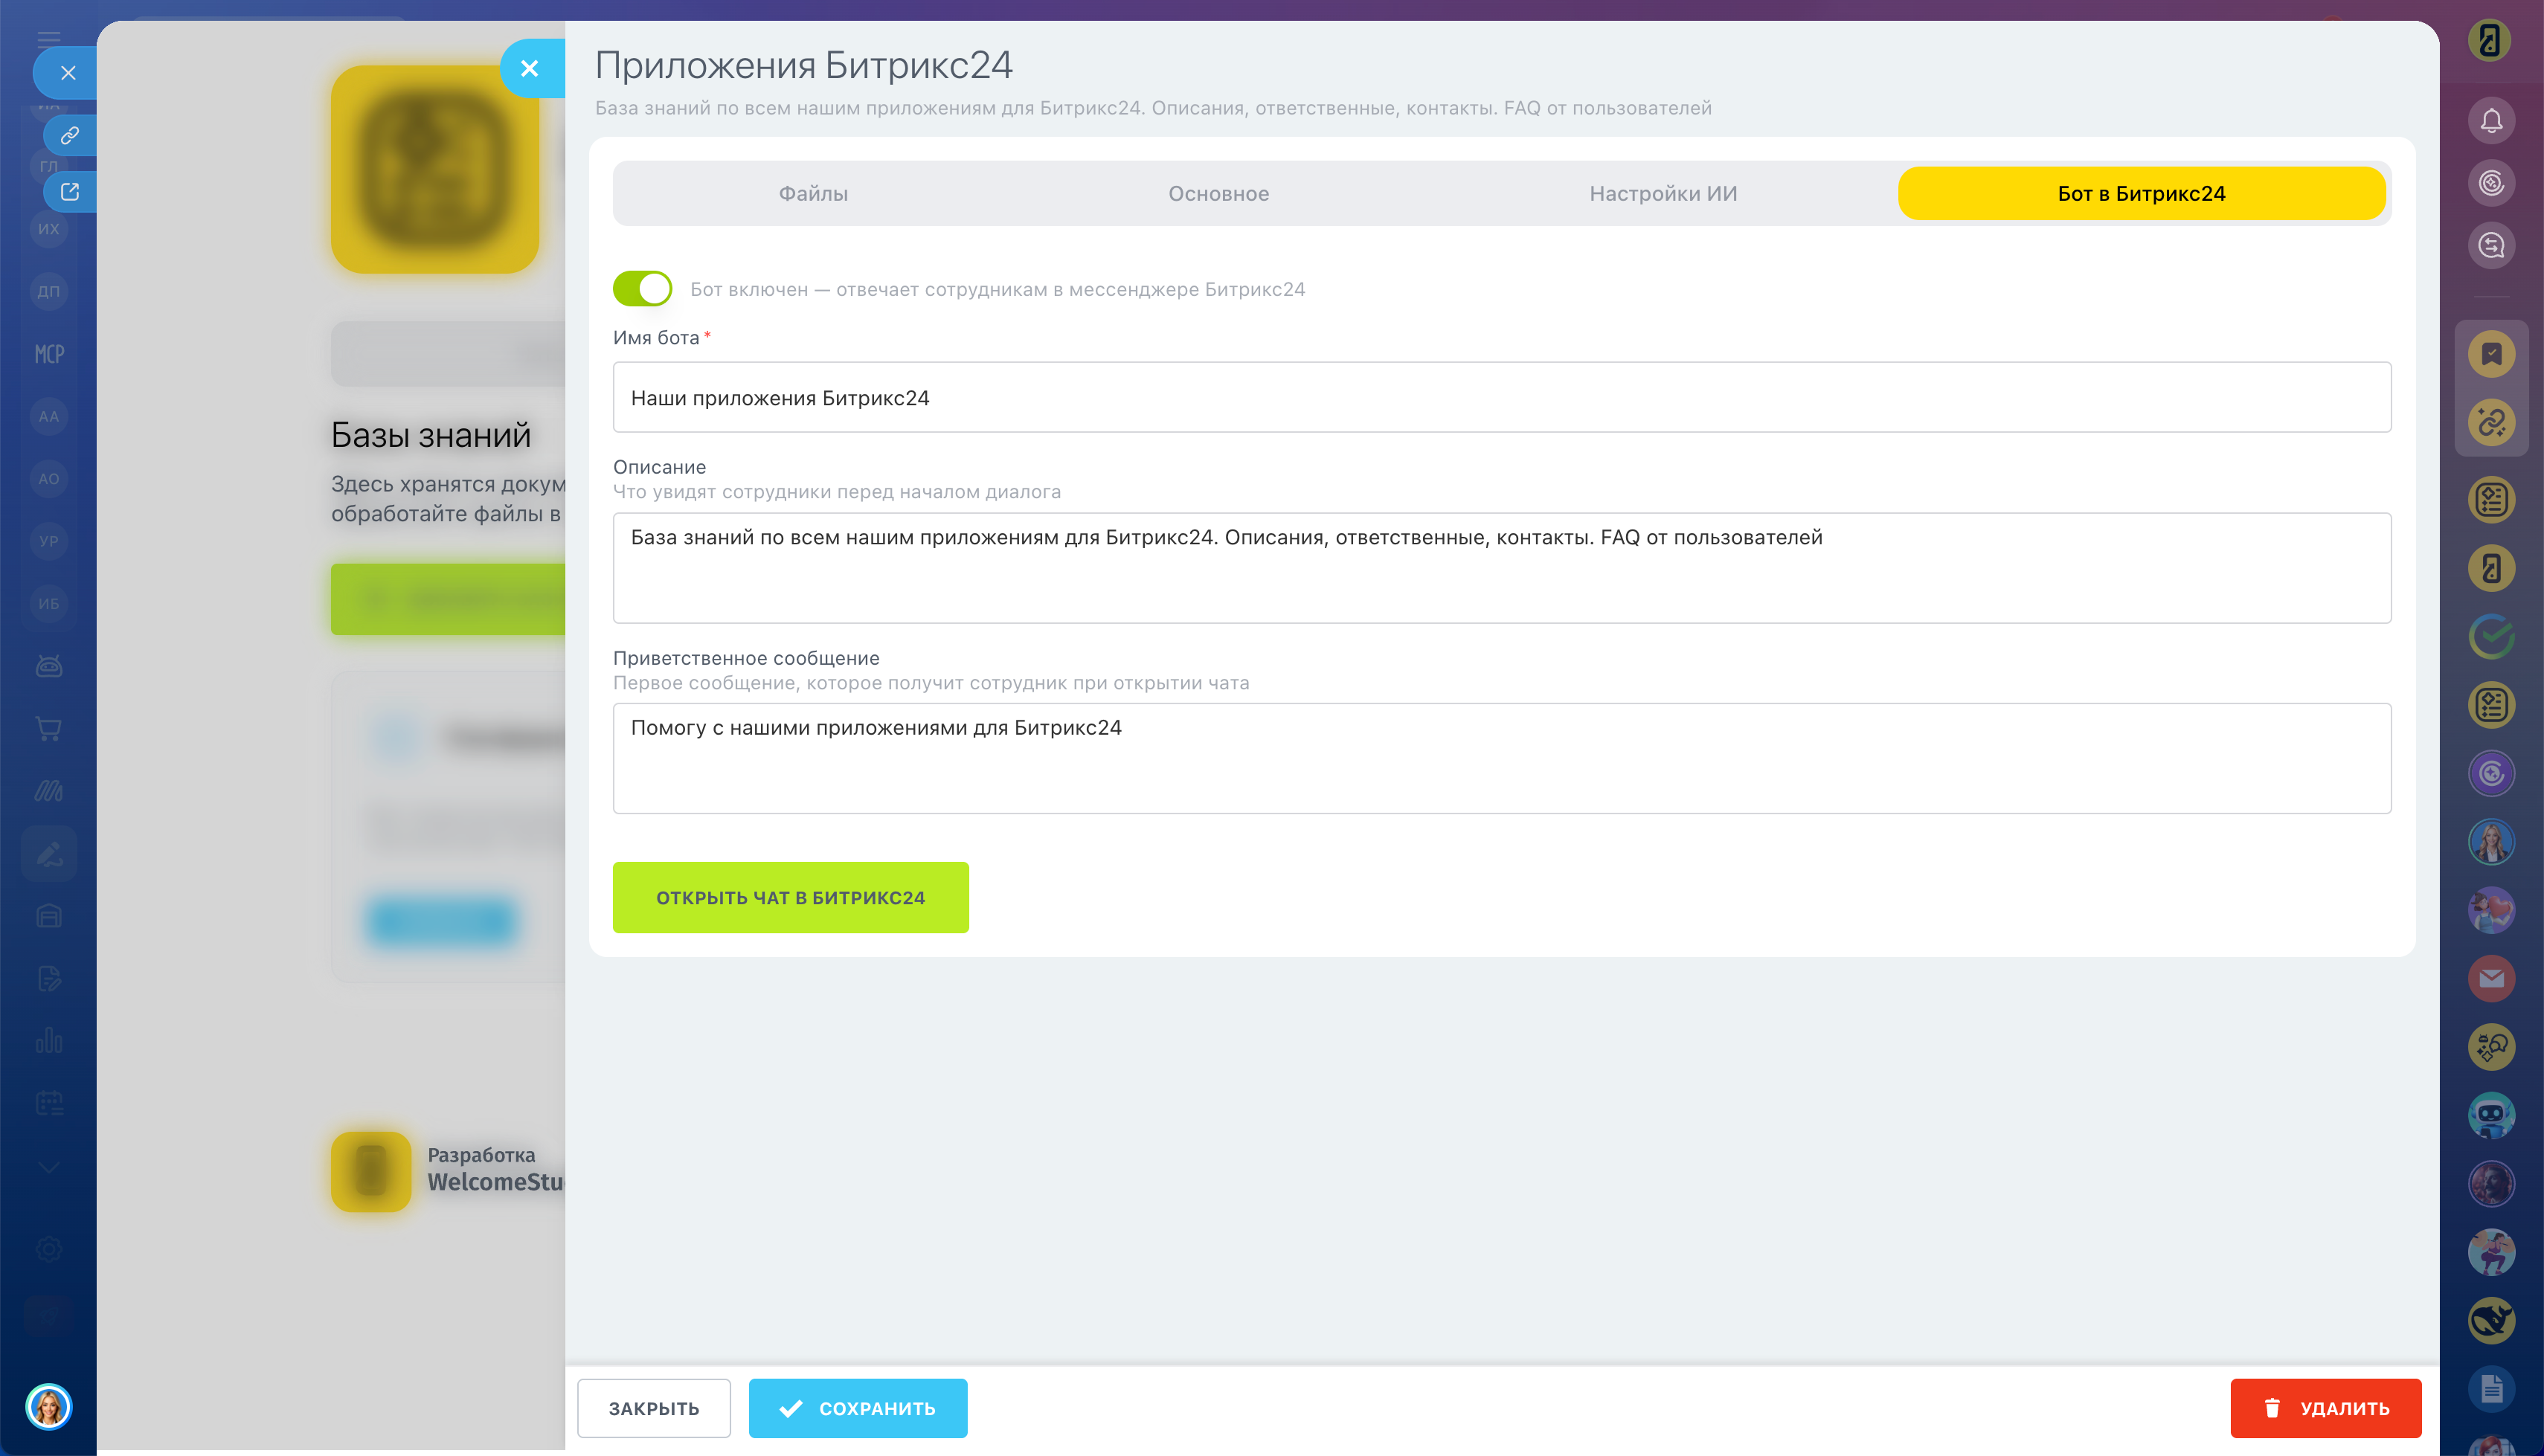Click the open in new window icon
Viewport: 2544px width, 1456px height.
69,191
